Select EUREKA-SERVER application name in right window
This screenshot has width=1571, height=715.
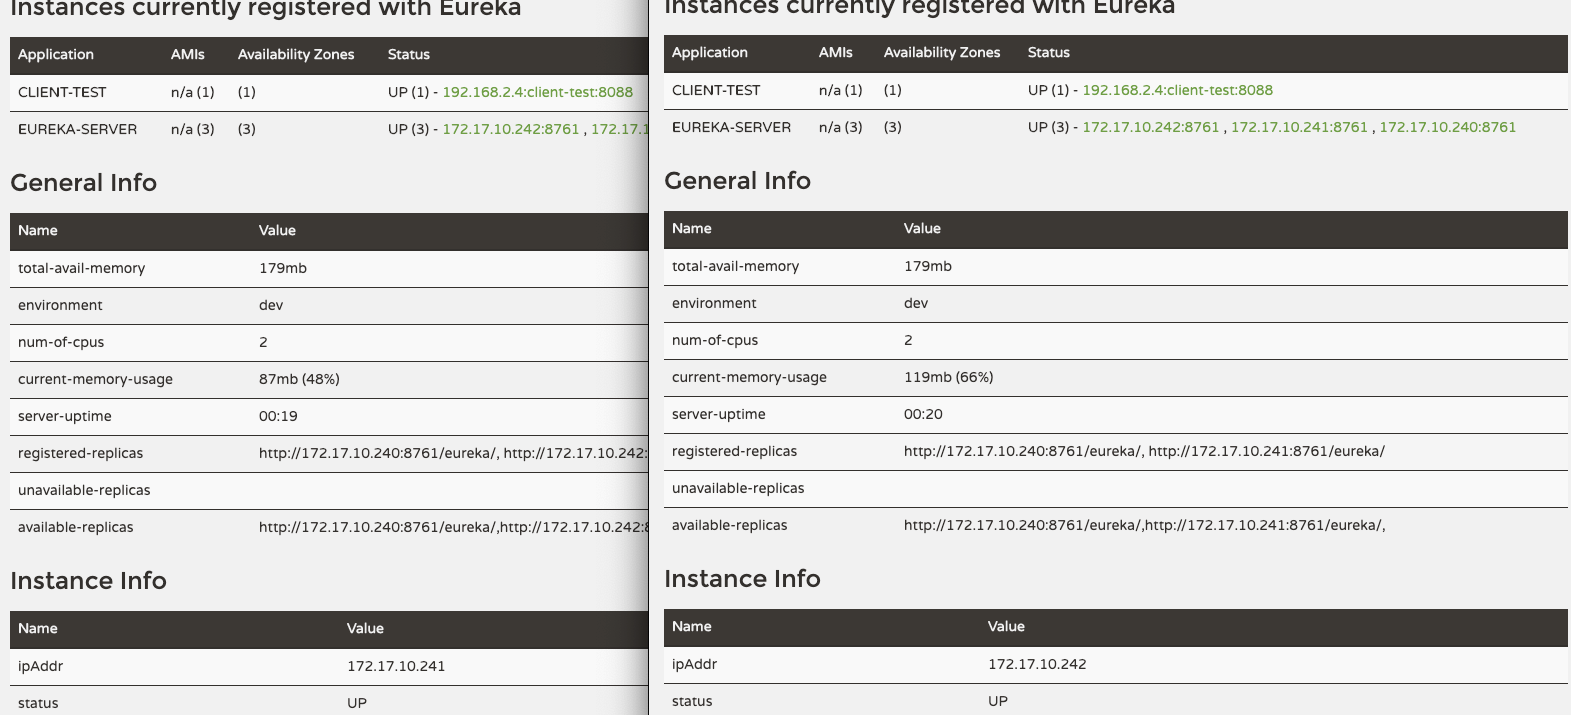pyautogui.click(x=731, y=127)
